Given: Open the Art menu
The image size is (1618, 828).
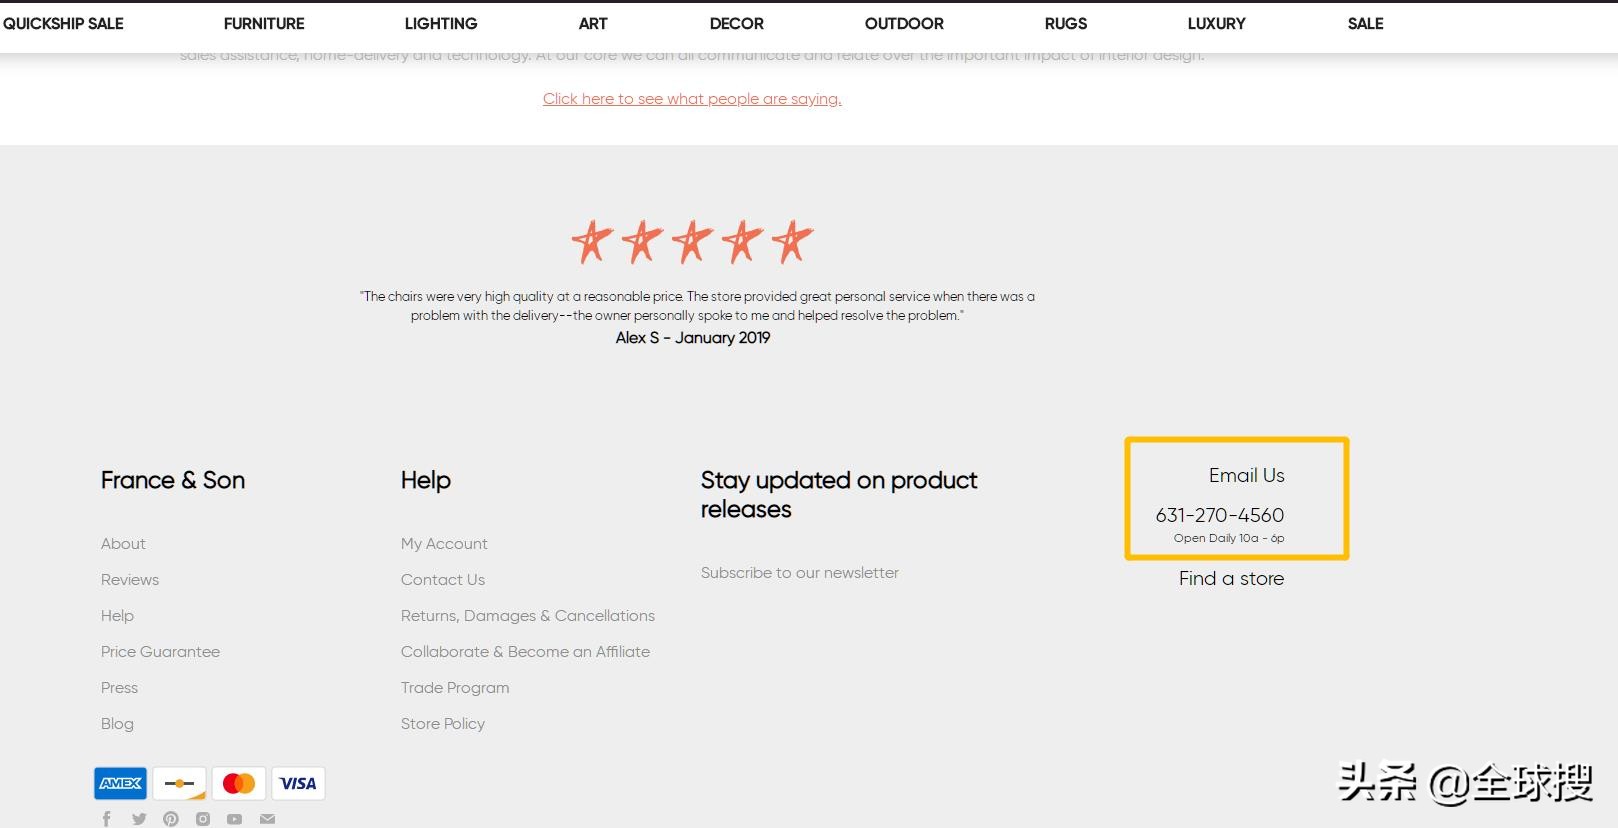Looking at the screenshot, I should pos(593,23).
